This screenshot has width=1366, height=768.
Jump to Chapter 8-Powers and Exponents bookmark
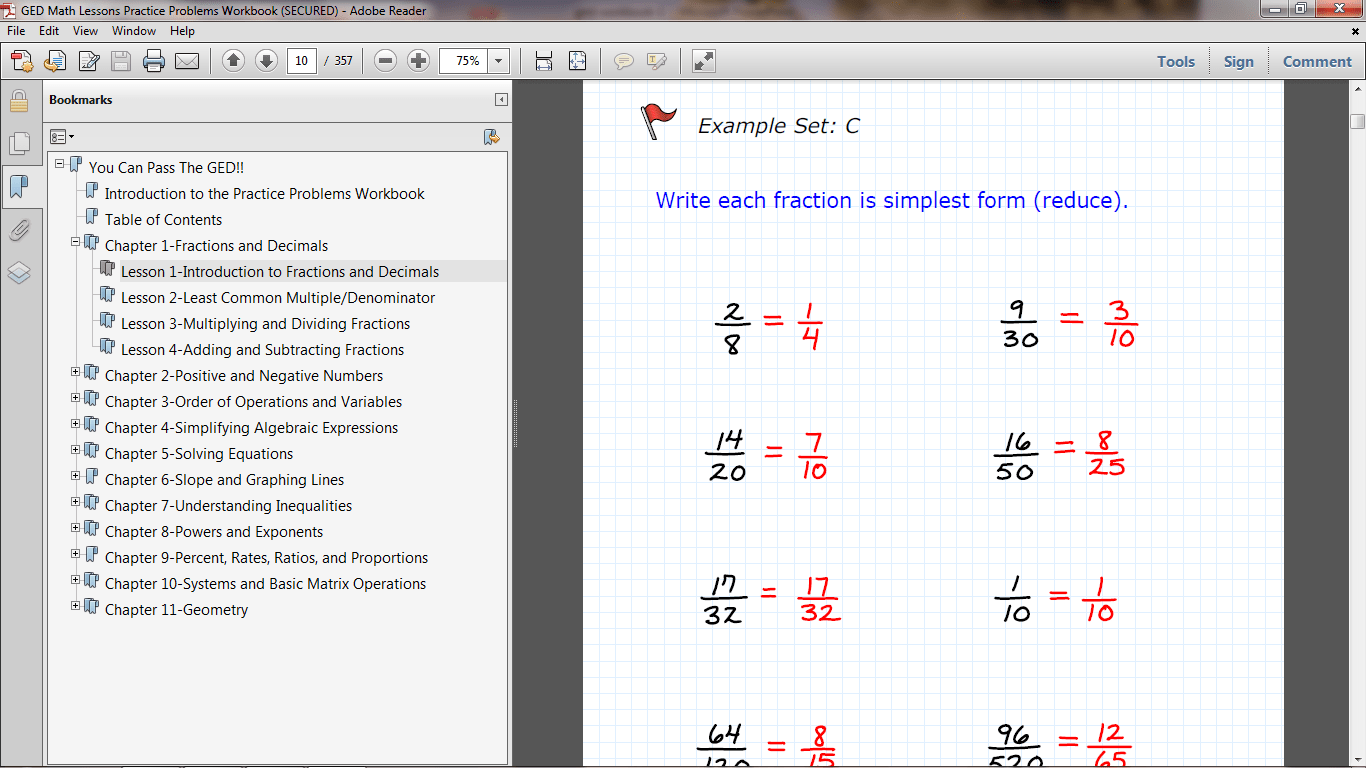pos(214,532)
